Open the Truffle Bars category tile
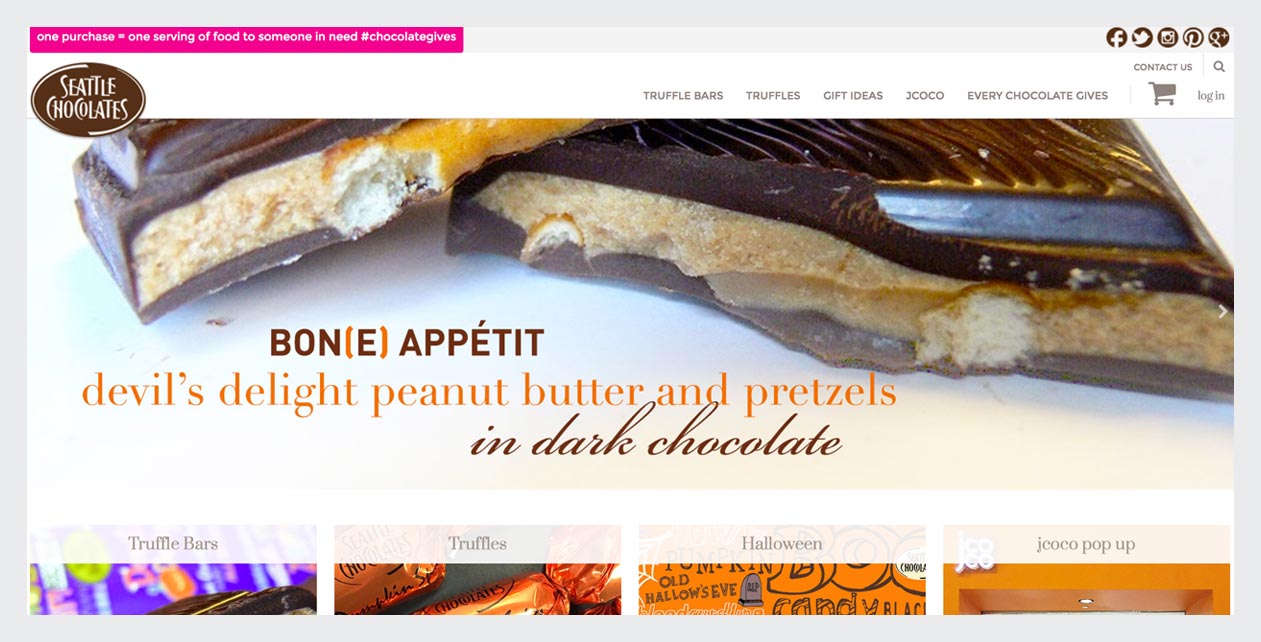Image resolution: width=1261 pixels, height=642 pixels. click(x=173, y=569)
